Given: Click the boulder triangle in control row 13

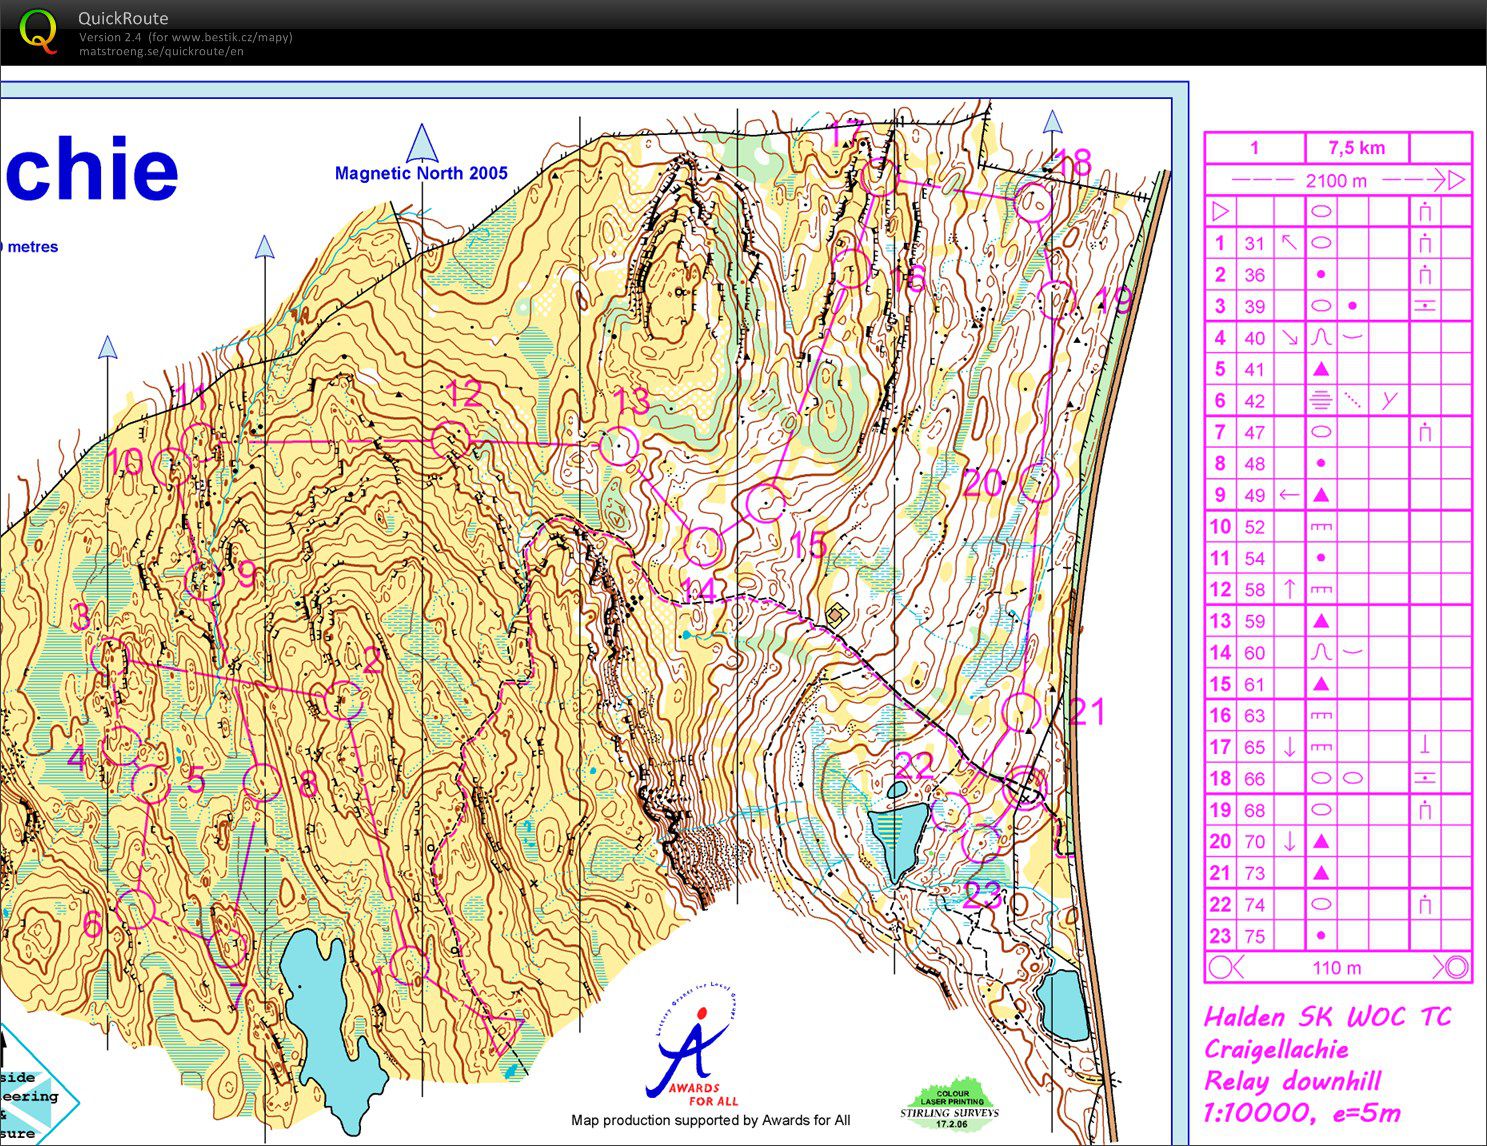Looking at the screenshot, I should pyautogui.click(x=1321, y=621).
